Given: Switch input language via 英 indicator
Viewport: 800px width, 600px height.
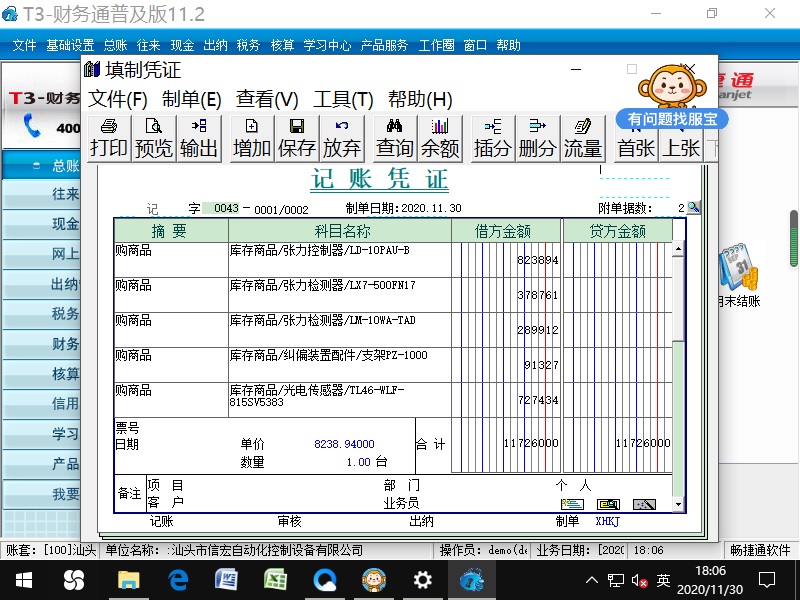Looking at the screenshot, I should pyautogui.click(x=663, y=580).
